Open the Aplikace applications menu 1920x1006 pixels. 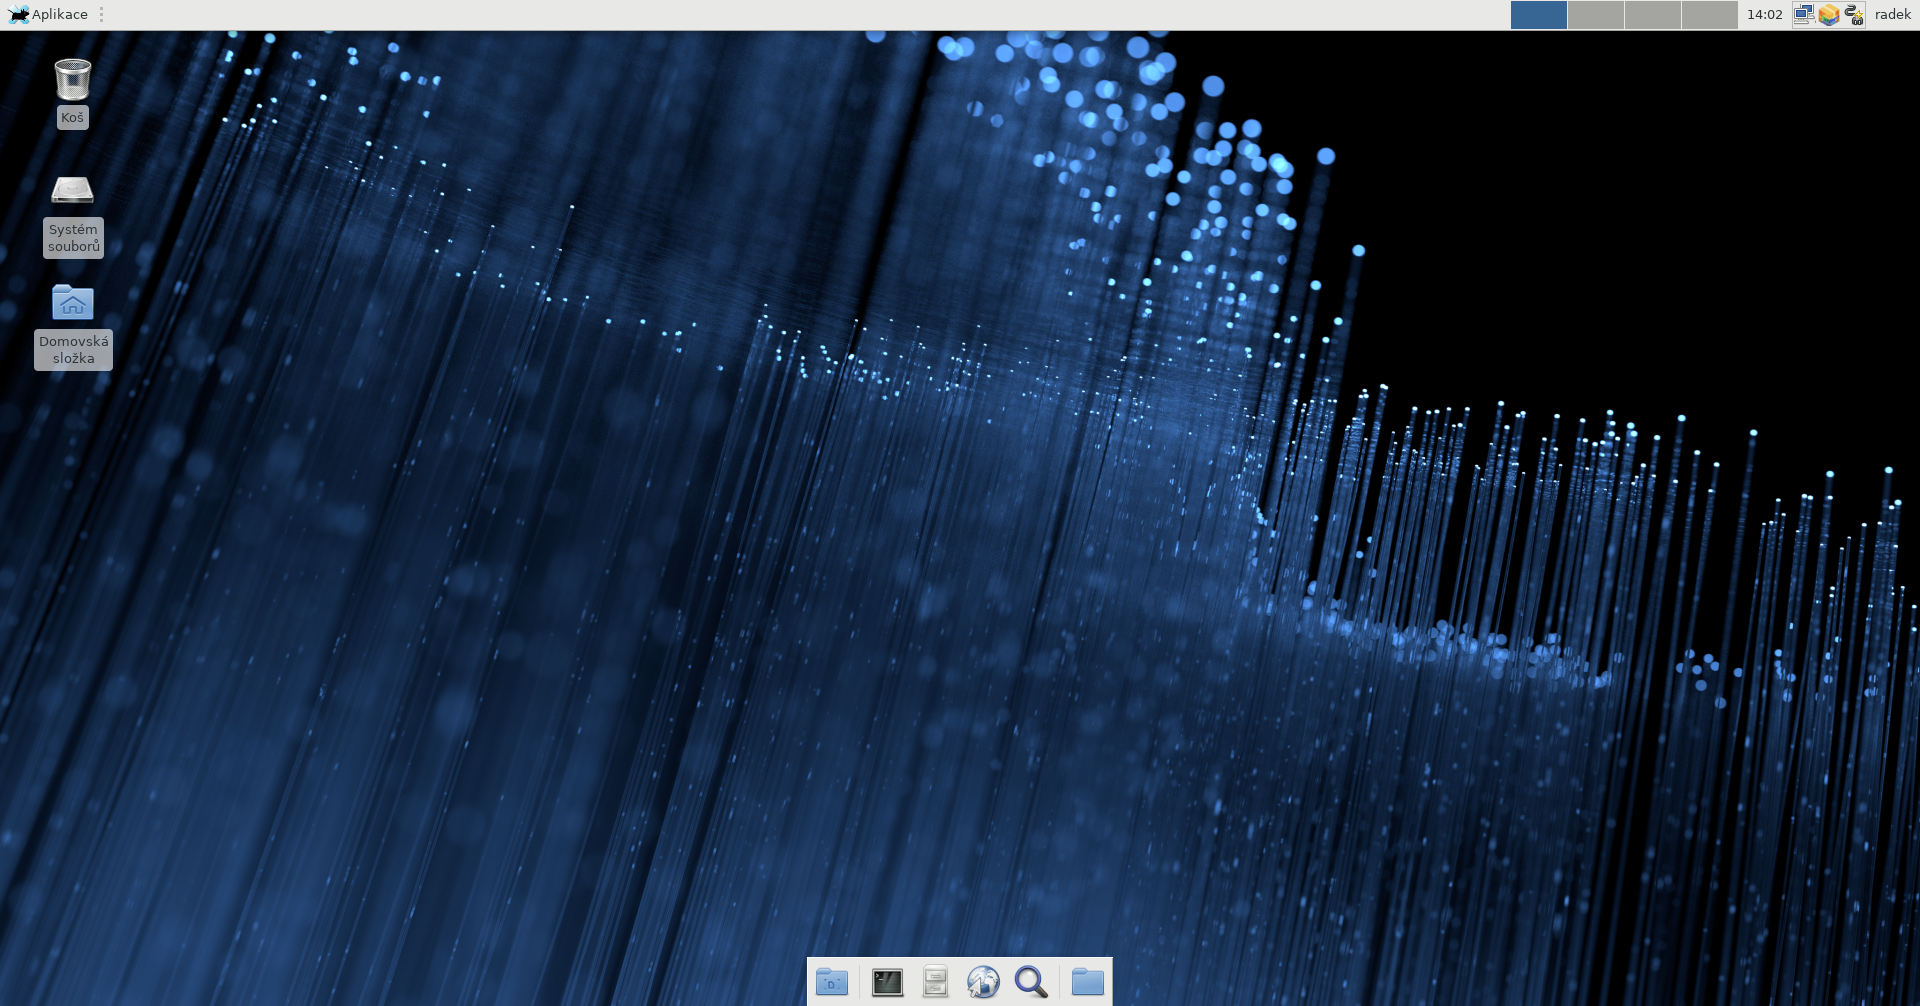pyautogui.click(x=48, y=14)
